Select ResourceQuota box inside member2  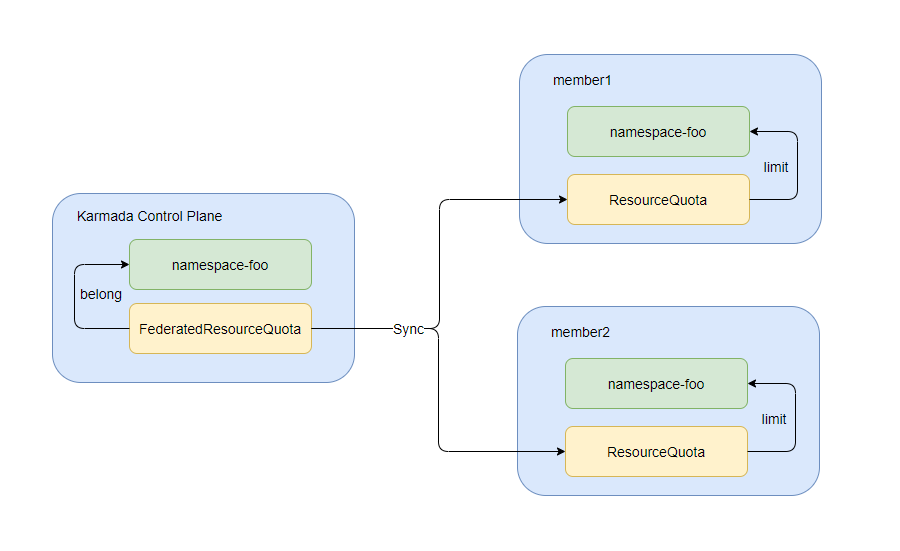point(656,452)
